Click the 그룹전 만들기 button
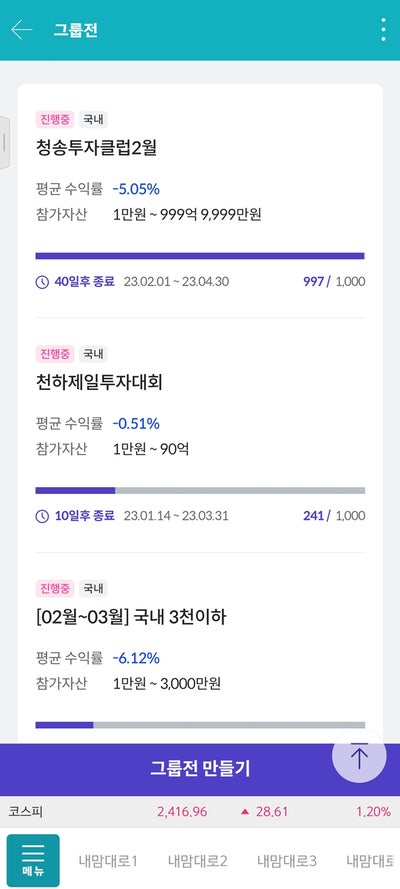This screenshot has width=400, height=889. [x=200, y=768]
